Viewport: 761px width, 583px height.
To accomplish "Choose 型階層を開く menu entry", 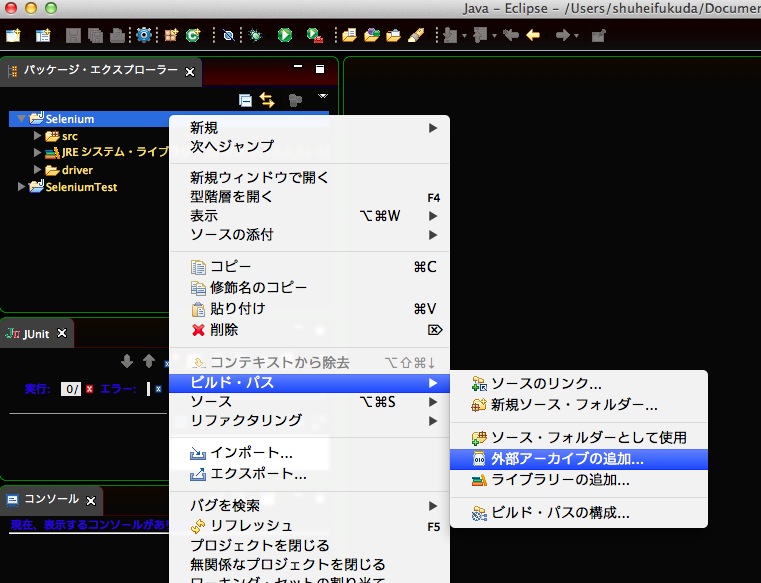I will pos(309,197).
